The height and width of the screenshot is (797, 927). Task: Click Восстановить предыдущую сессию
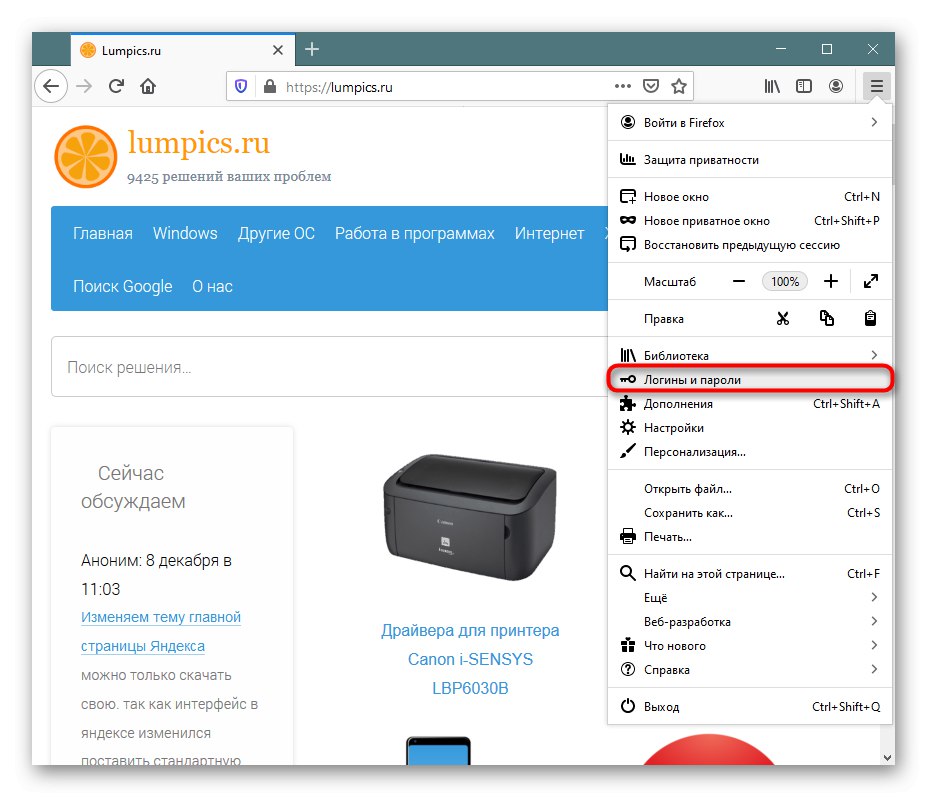coord(750,245)
